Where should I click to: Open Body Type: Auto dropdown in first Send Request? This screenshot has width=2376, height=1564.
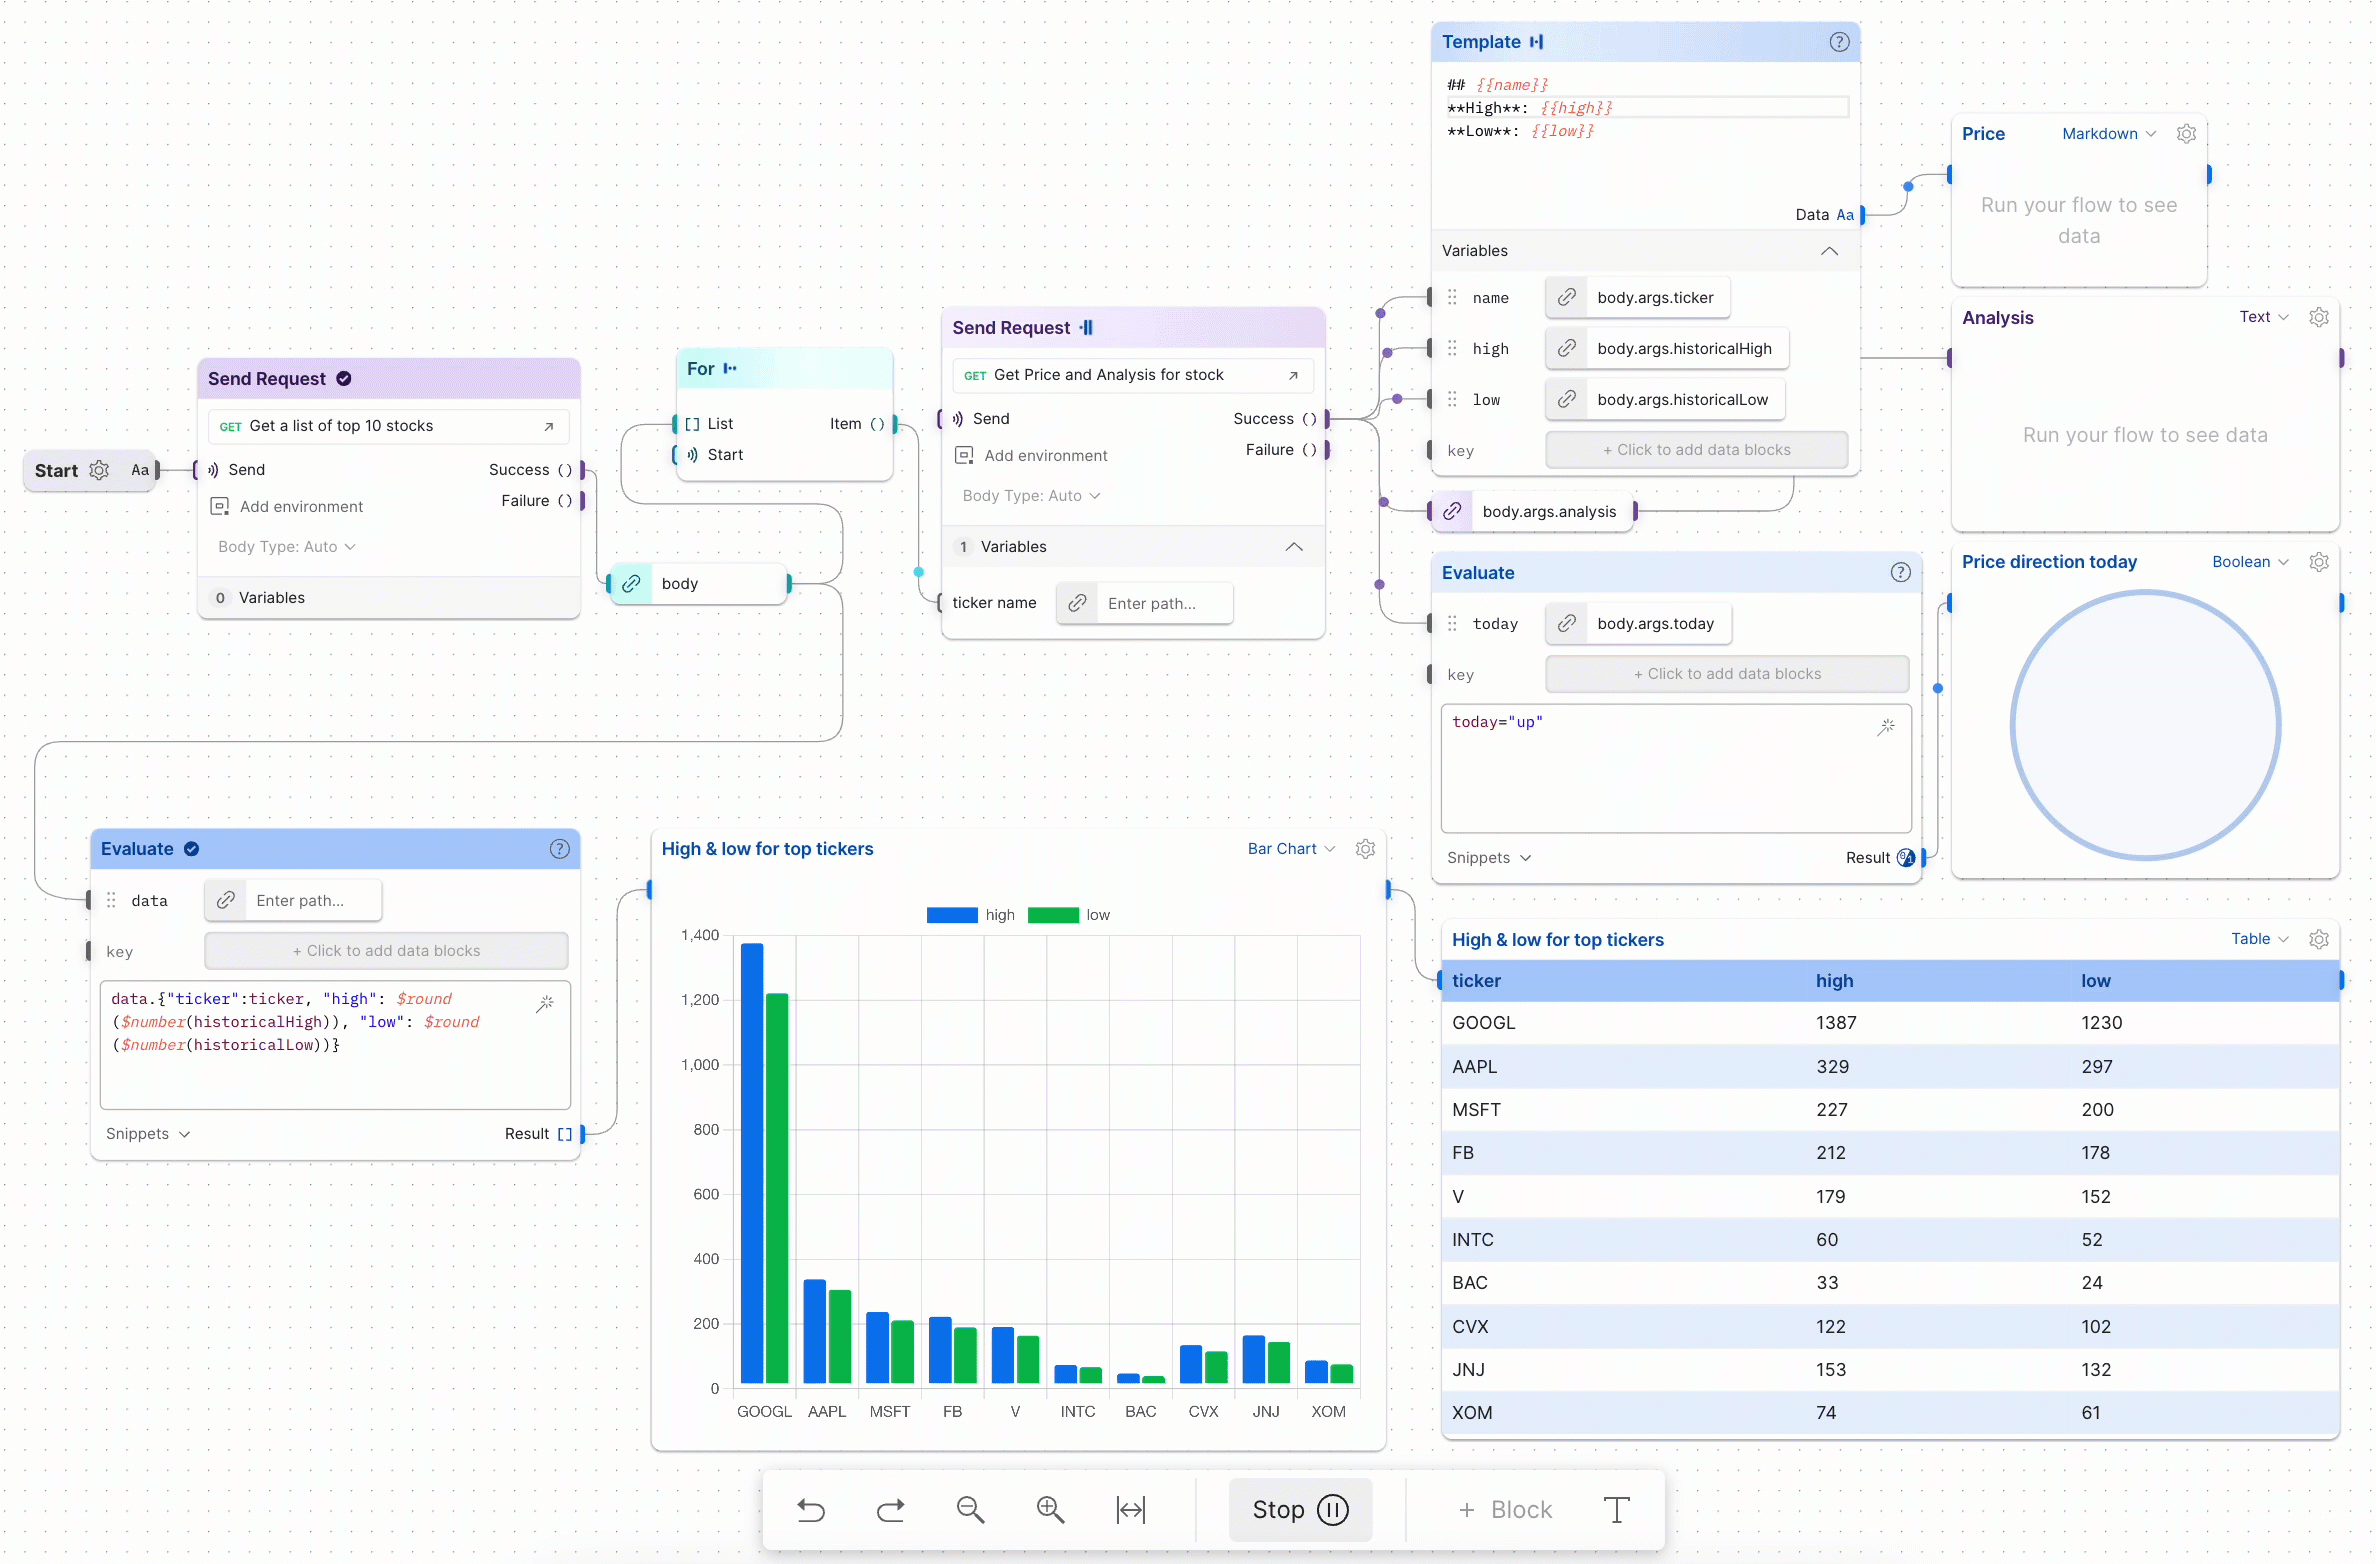[x=287, y=547]
